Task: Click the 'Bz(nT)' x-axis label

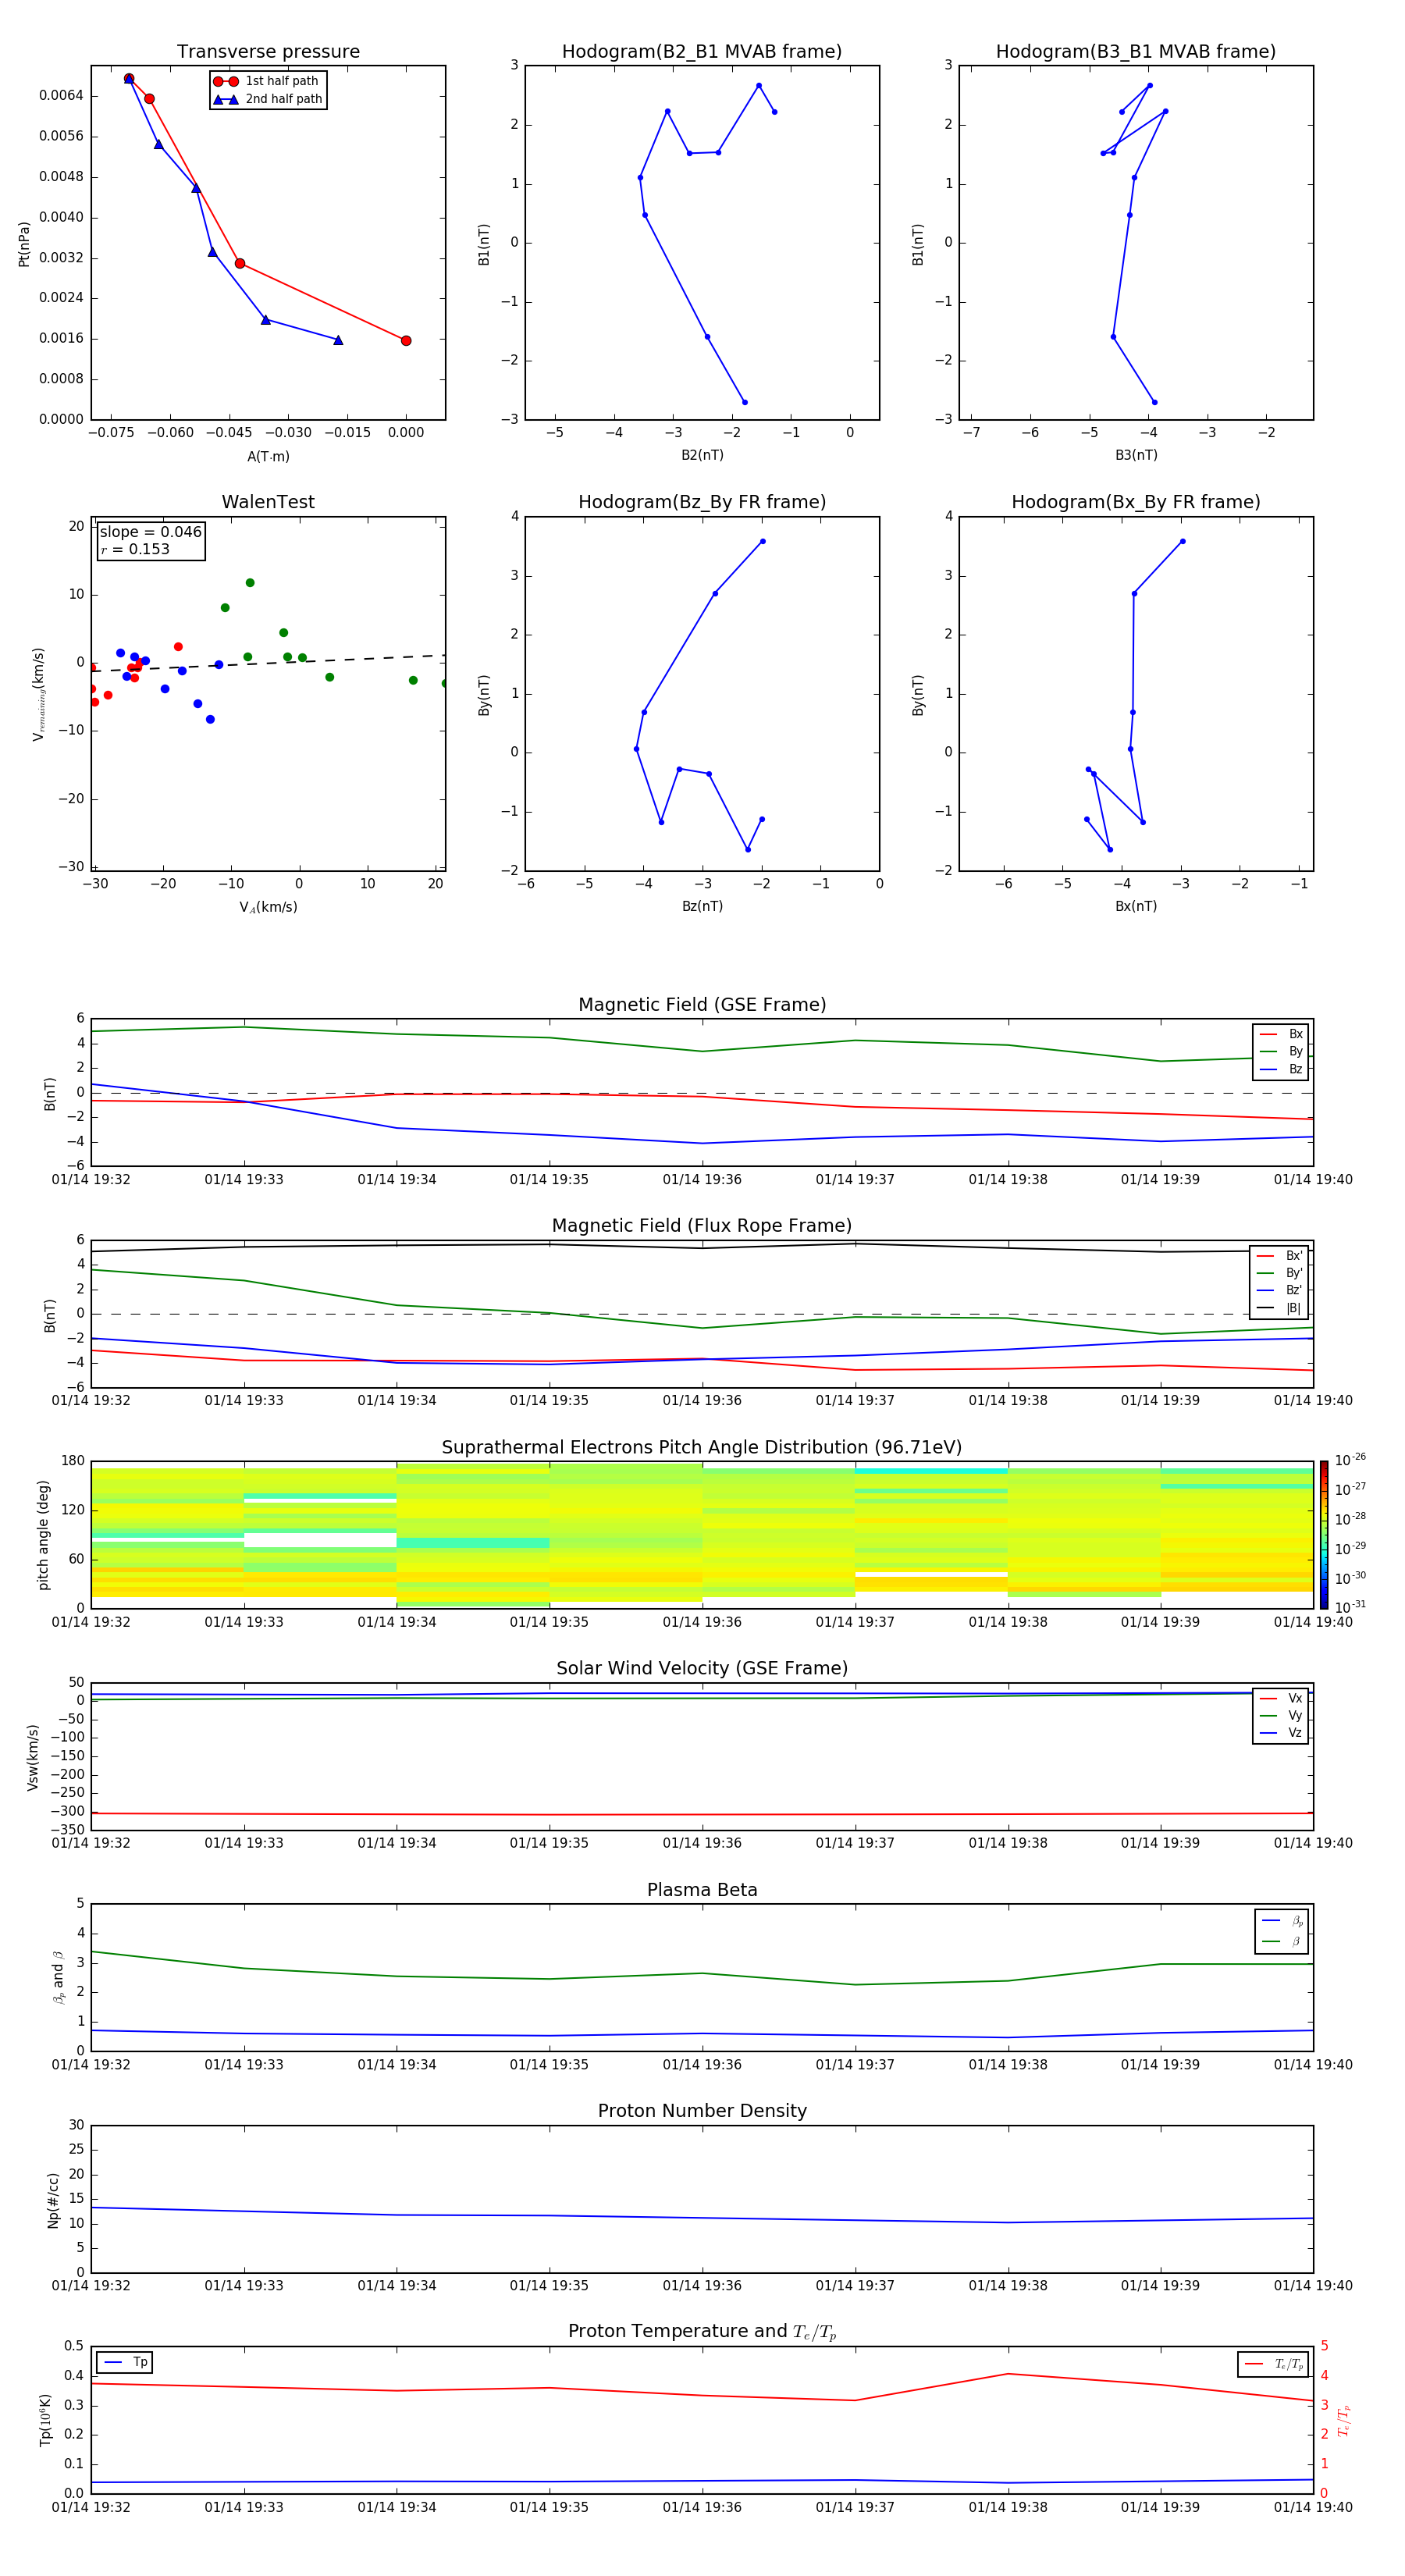Action: click(x=702, y=906)
